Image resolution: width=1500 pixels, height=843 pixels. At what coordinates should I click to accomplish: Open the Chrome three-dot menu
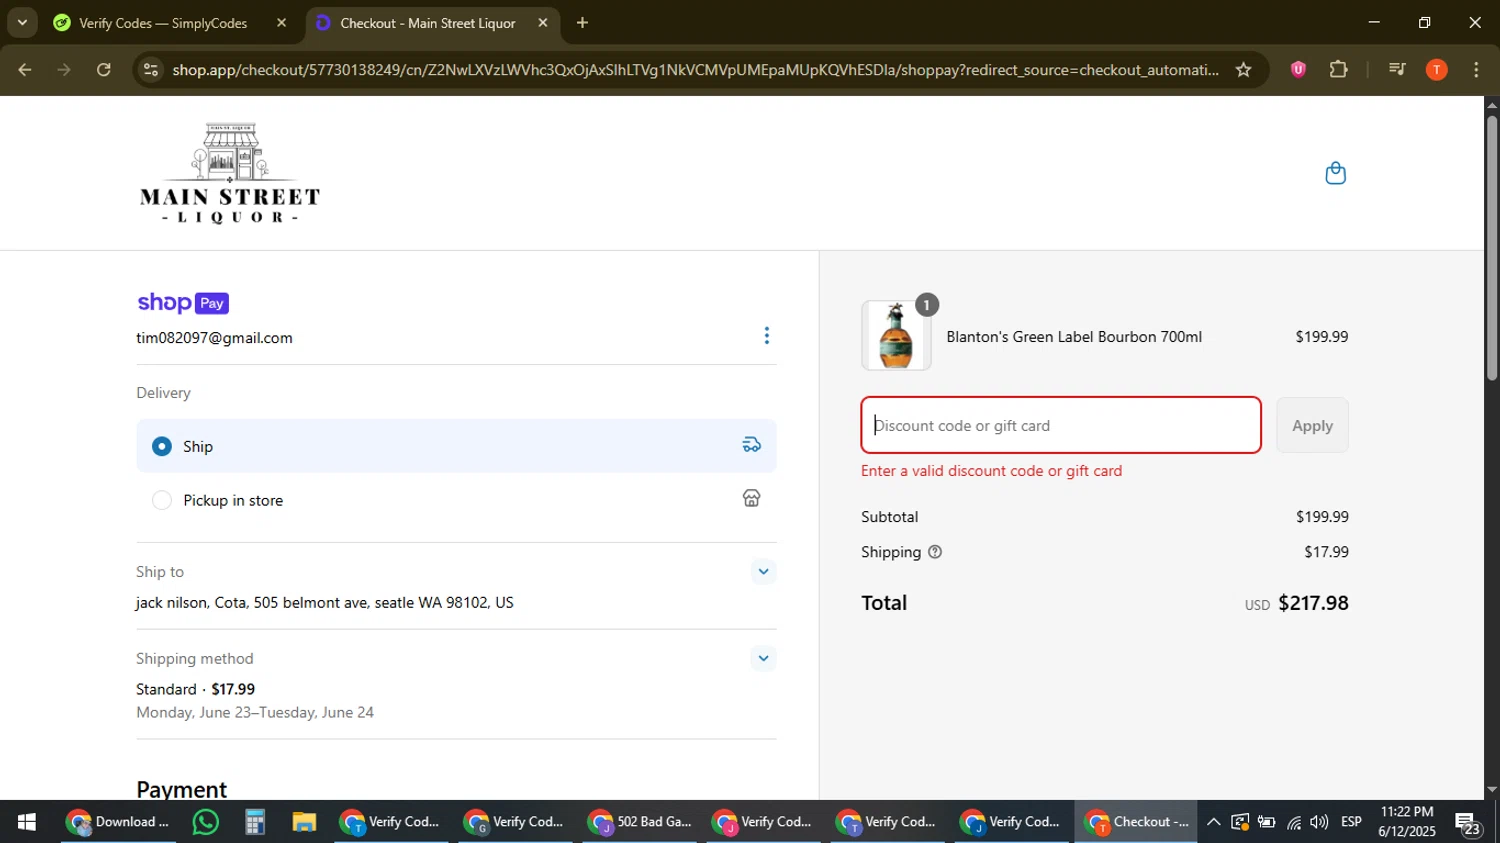click(x=1476, y=70)
